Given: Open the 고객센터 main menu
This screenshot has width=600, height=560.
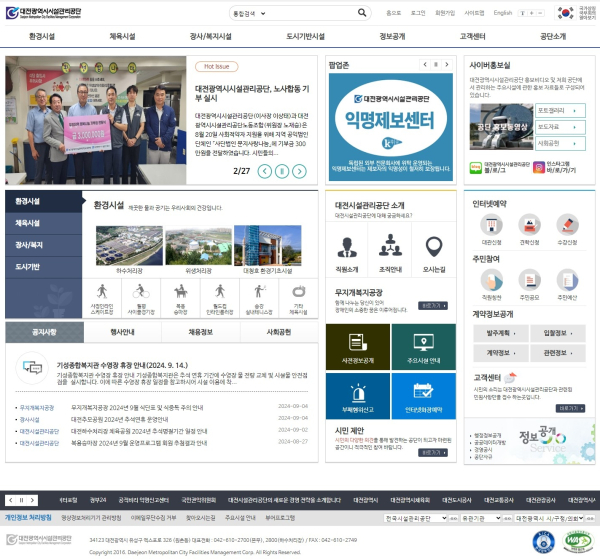Looking at the screenshot, I should [473, 36].
